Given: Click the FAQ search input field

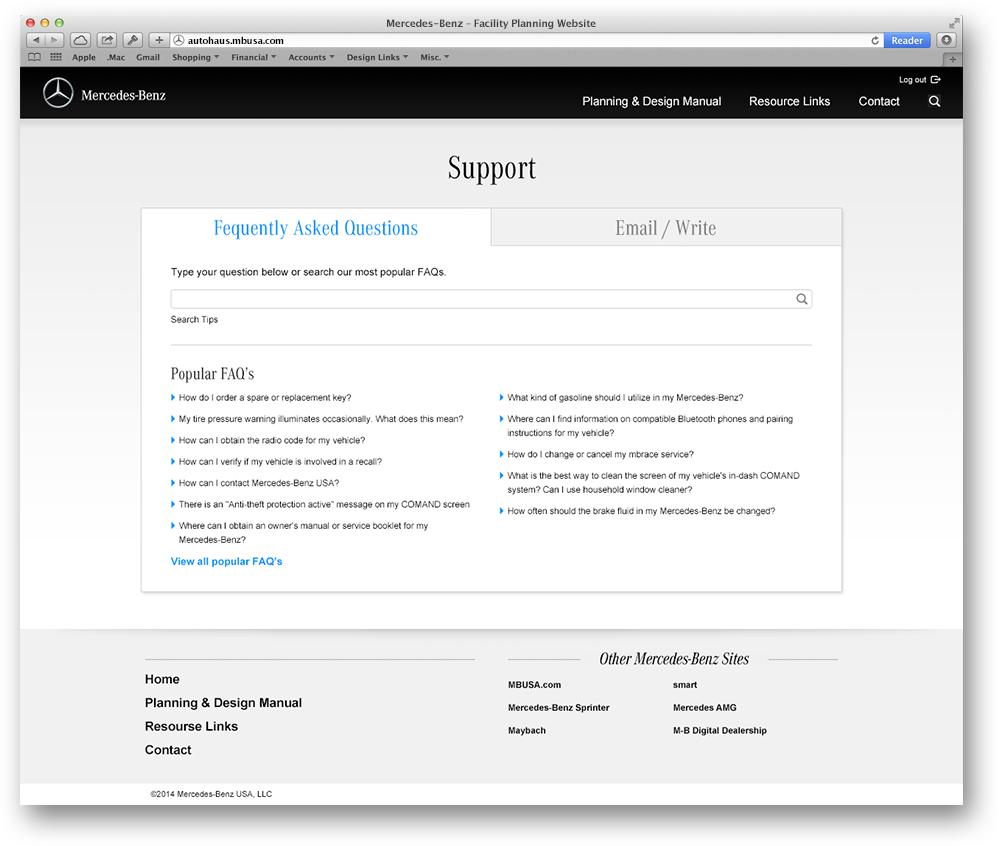Looking at the screenshot, I should click(491, 299).
